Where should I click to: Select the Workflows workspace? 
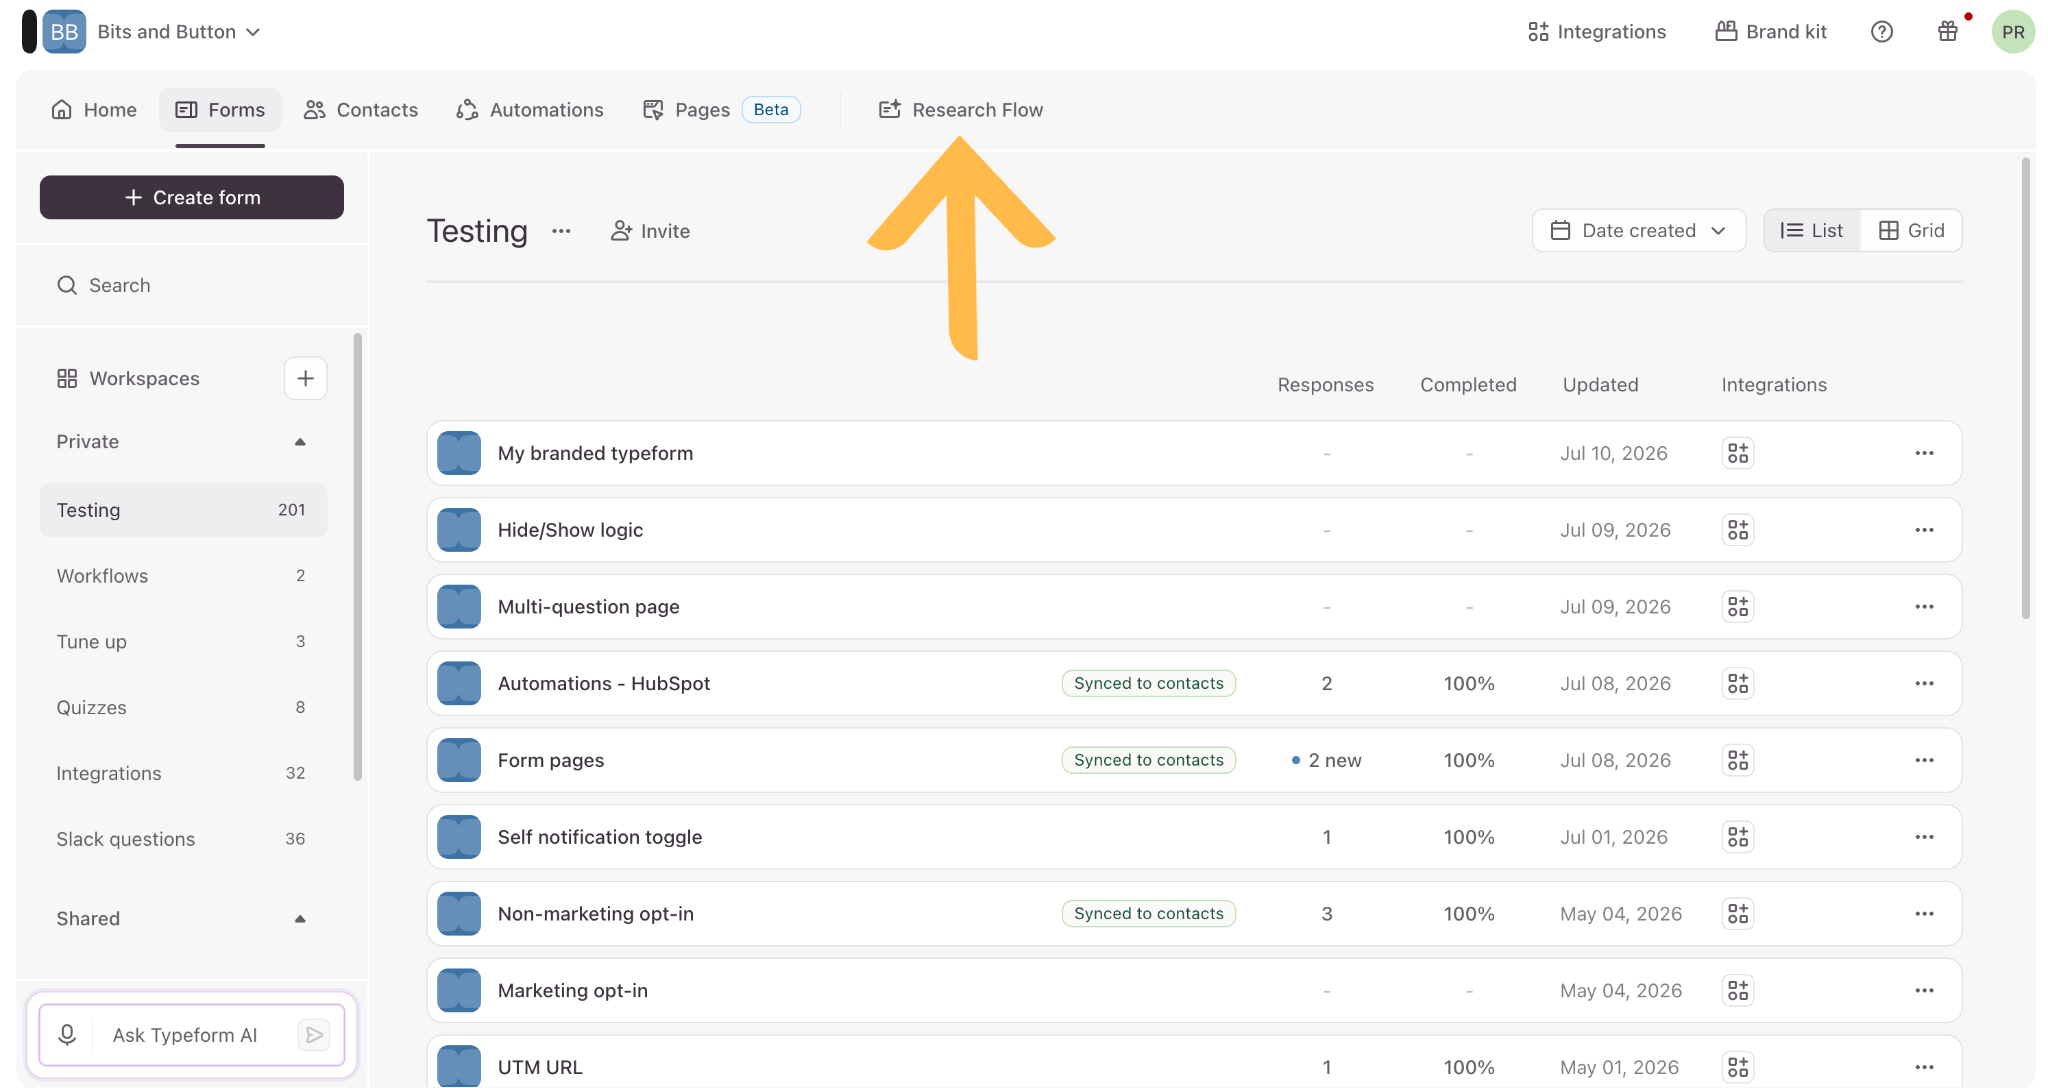pos(184,576)
